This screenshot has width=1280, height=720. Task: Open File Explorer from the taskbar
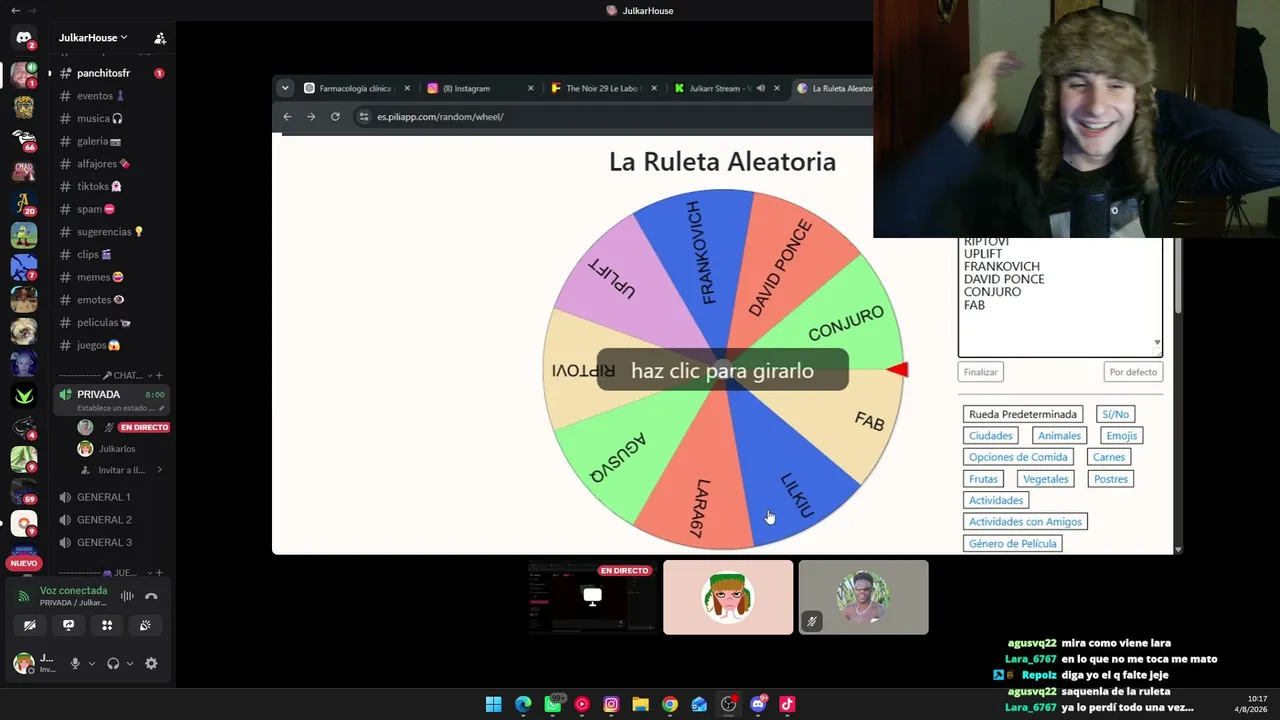pyautogui.click(x=640, y=704)
